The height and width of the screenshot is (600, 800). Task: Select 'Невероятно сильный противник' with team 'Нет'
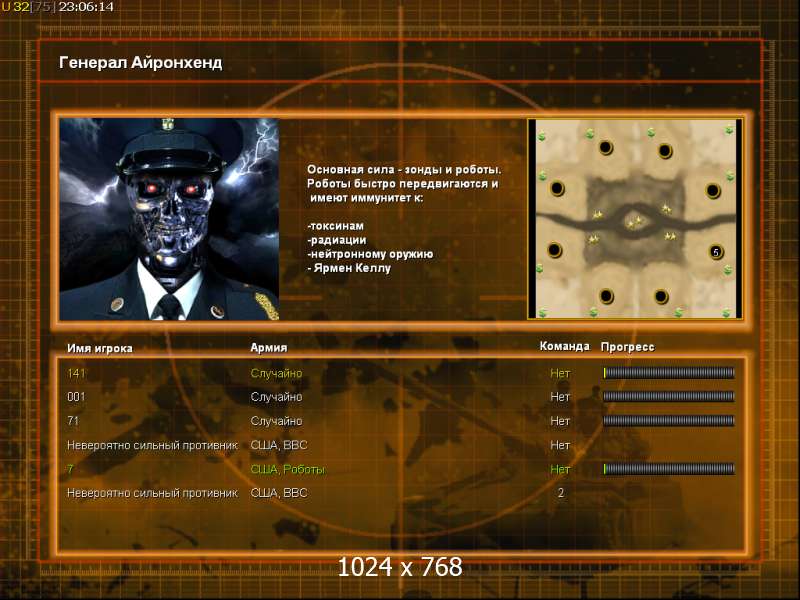point(152,445)
